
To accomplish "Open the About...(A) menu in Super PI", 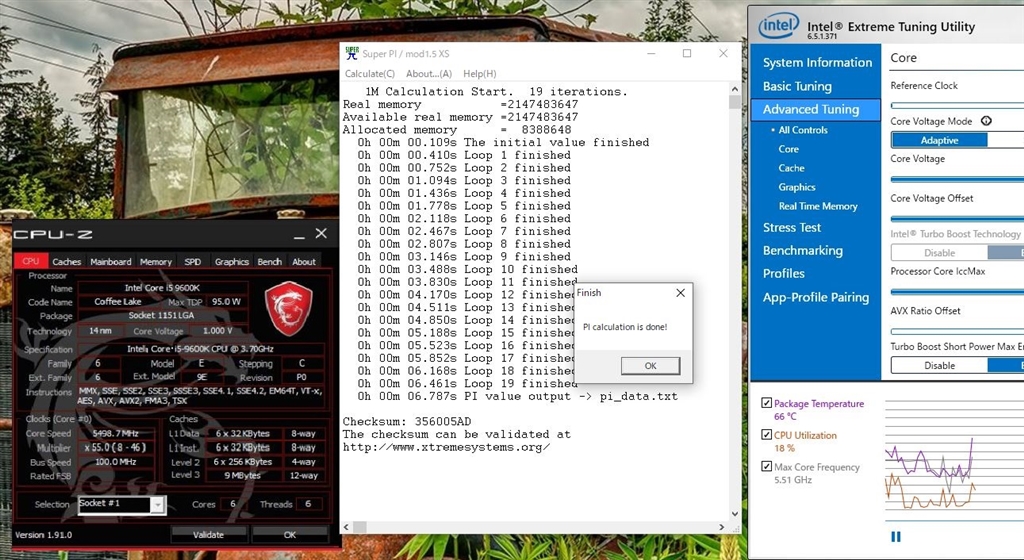I will [x=428, y=74].
